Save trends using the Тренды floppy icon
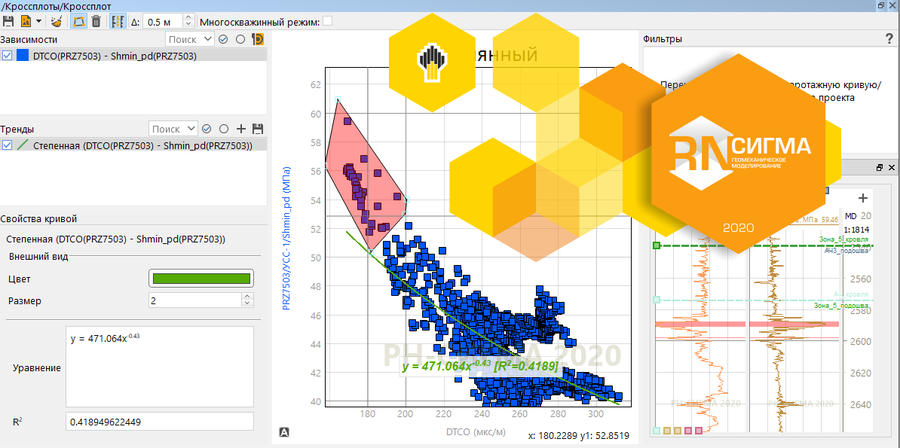 click(257, 129)
